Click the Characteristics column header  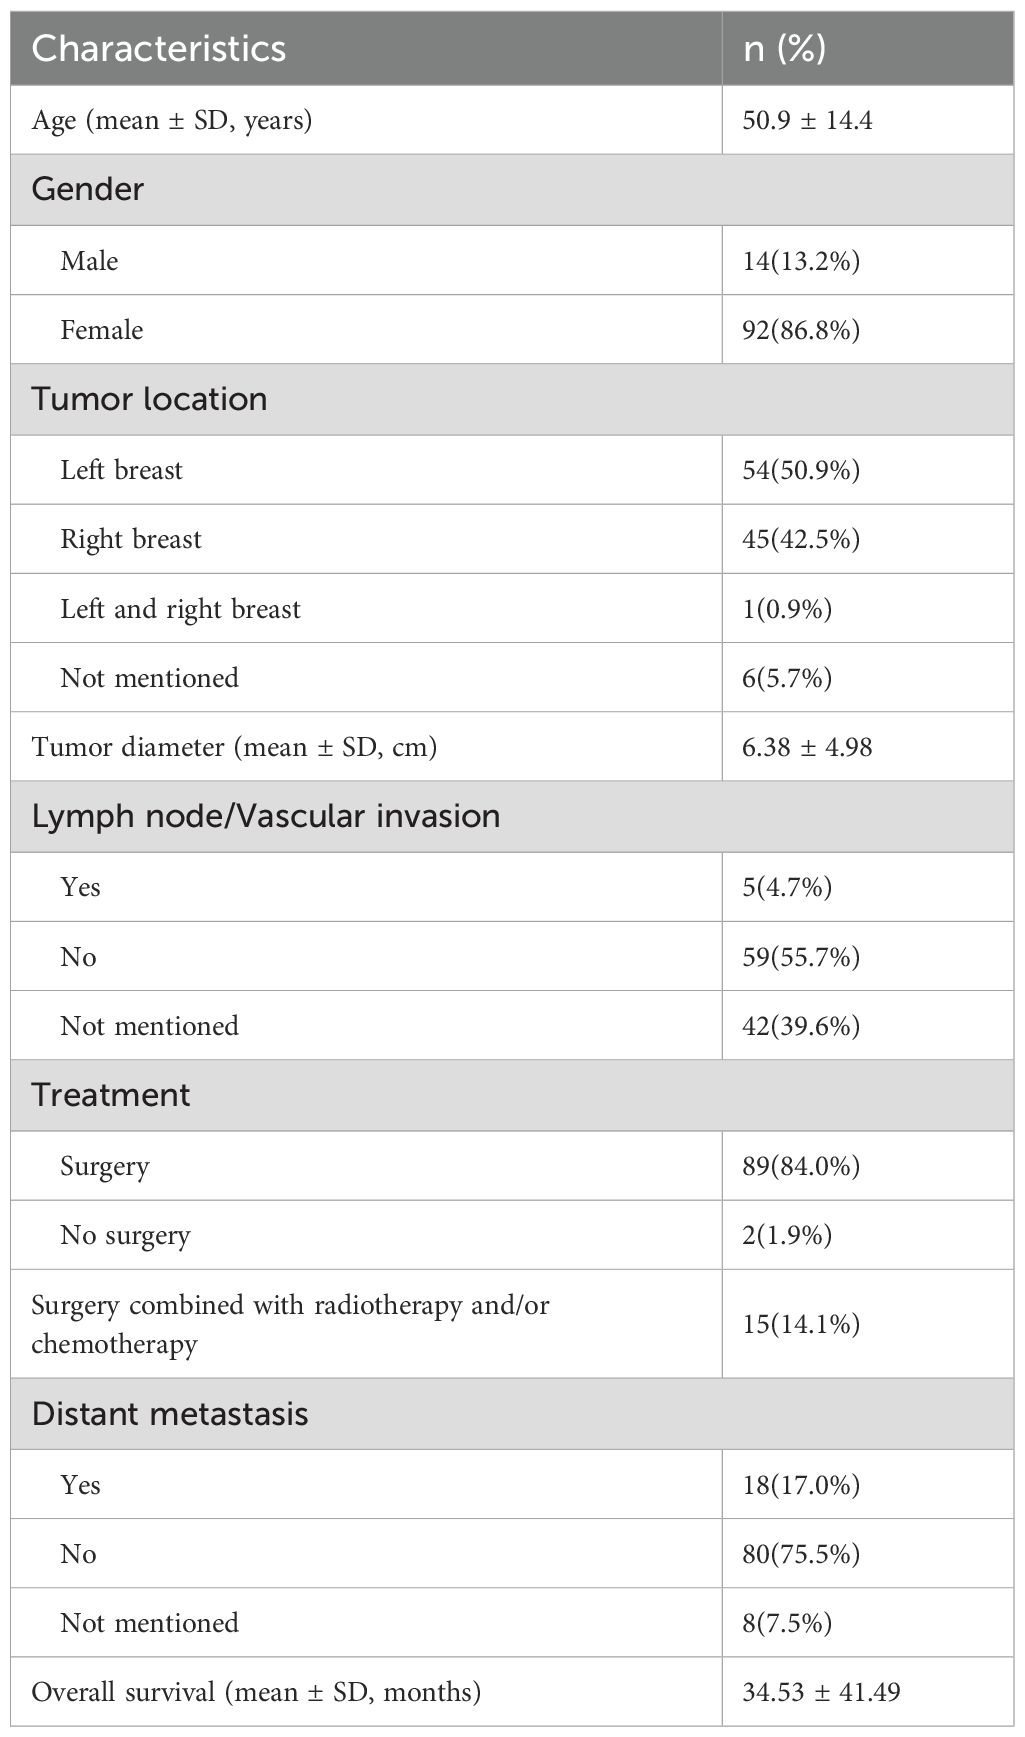pos(158,49)
